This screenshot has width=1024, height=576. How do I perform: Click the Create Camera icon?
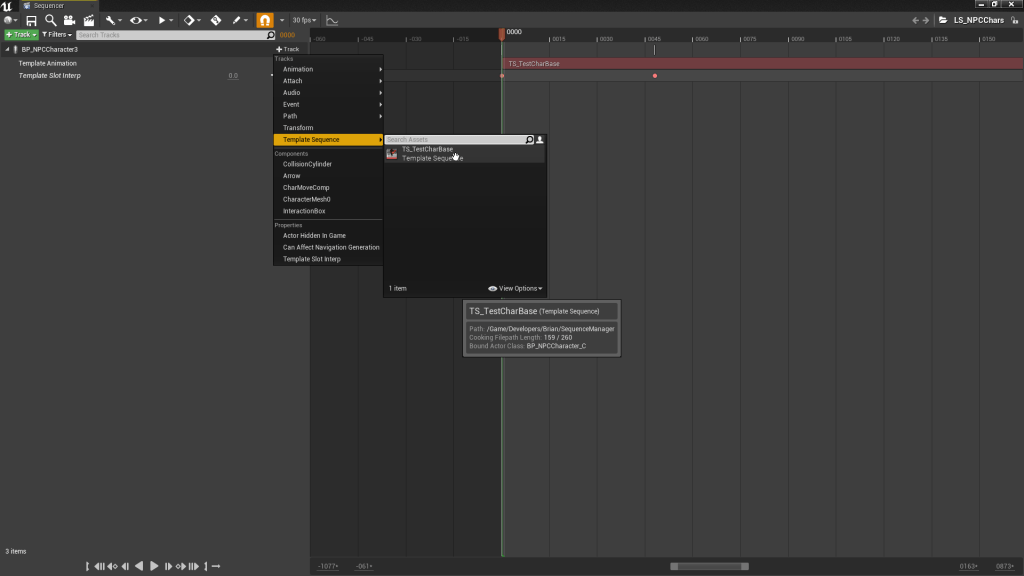(69, 20)
